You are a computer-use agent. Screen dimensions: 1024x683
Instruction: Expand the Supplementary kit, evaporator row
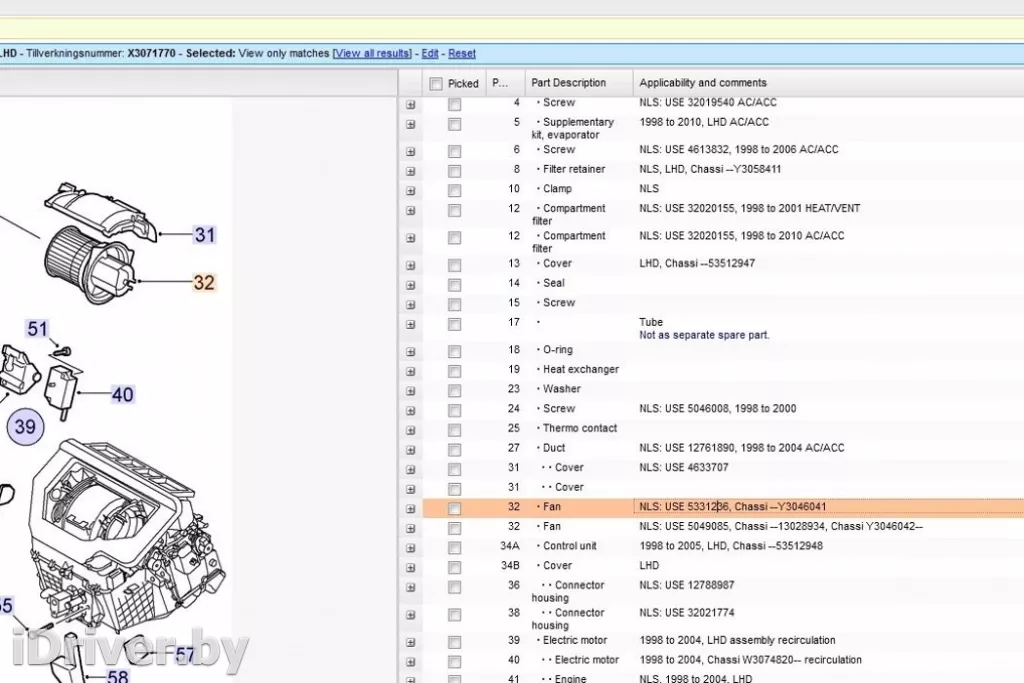pyautogui.click(x=410, y=124)
